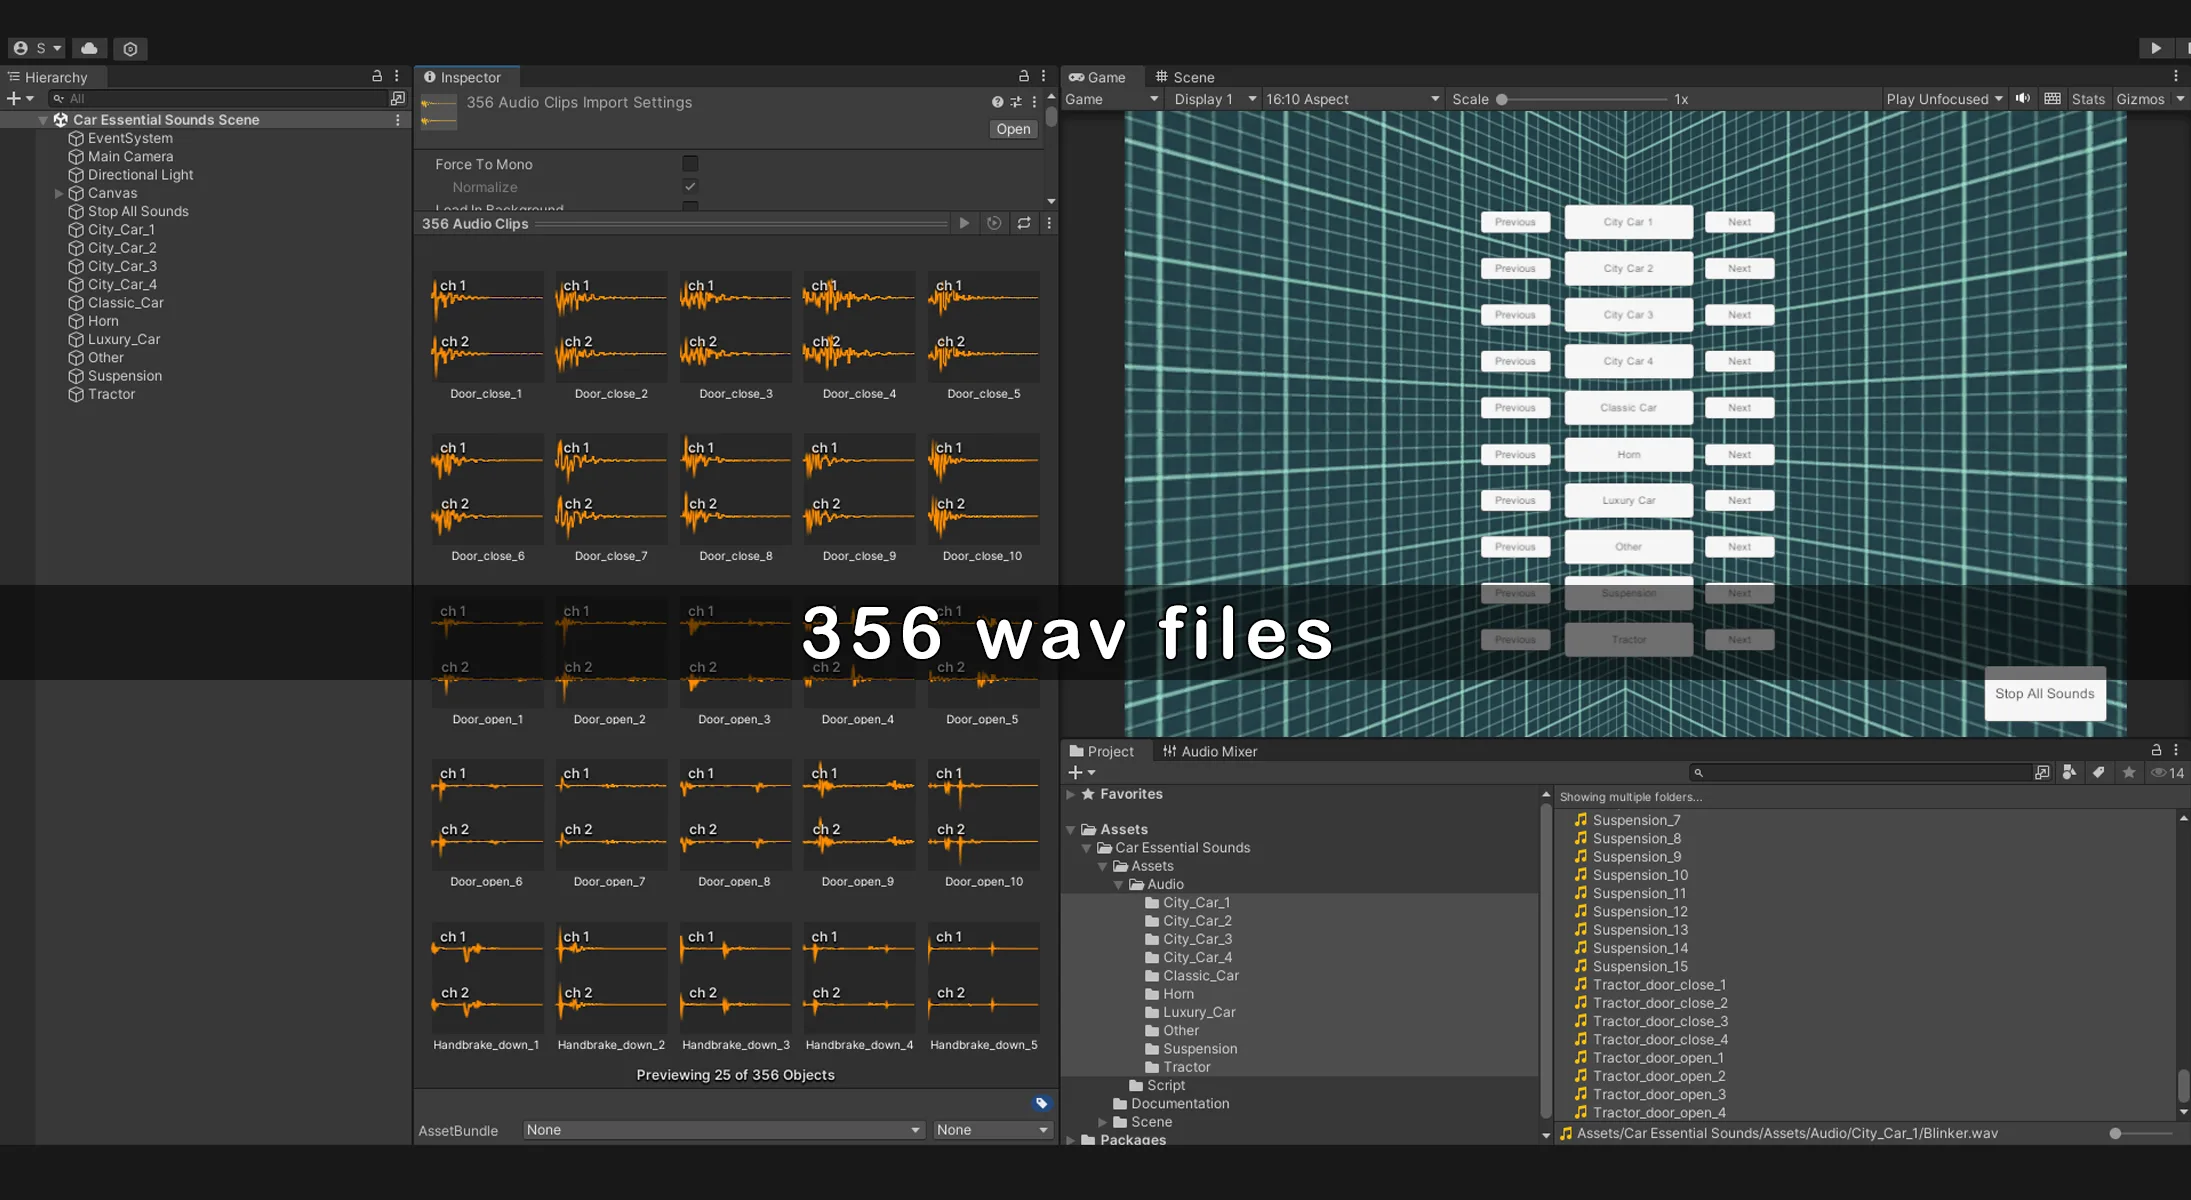This screenshot has width=2191, height=1200.
Task: Uncheck the Normalize checkbox
Action: tap(690, 187)
